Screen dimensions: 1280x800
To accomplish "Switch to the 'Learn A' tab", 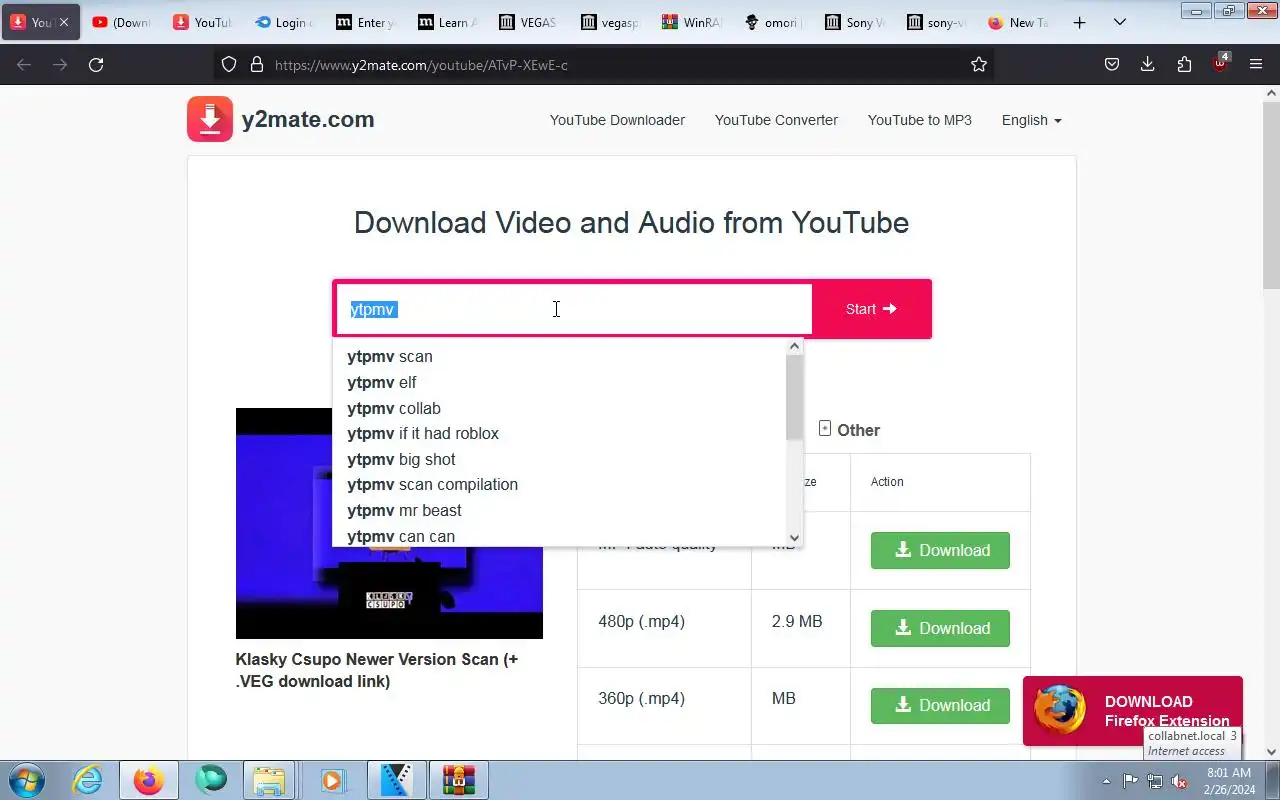I will coord(447,22).
